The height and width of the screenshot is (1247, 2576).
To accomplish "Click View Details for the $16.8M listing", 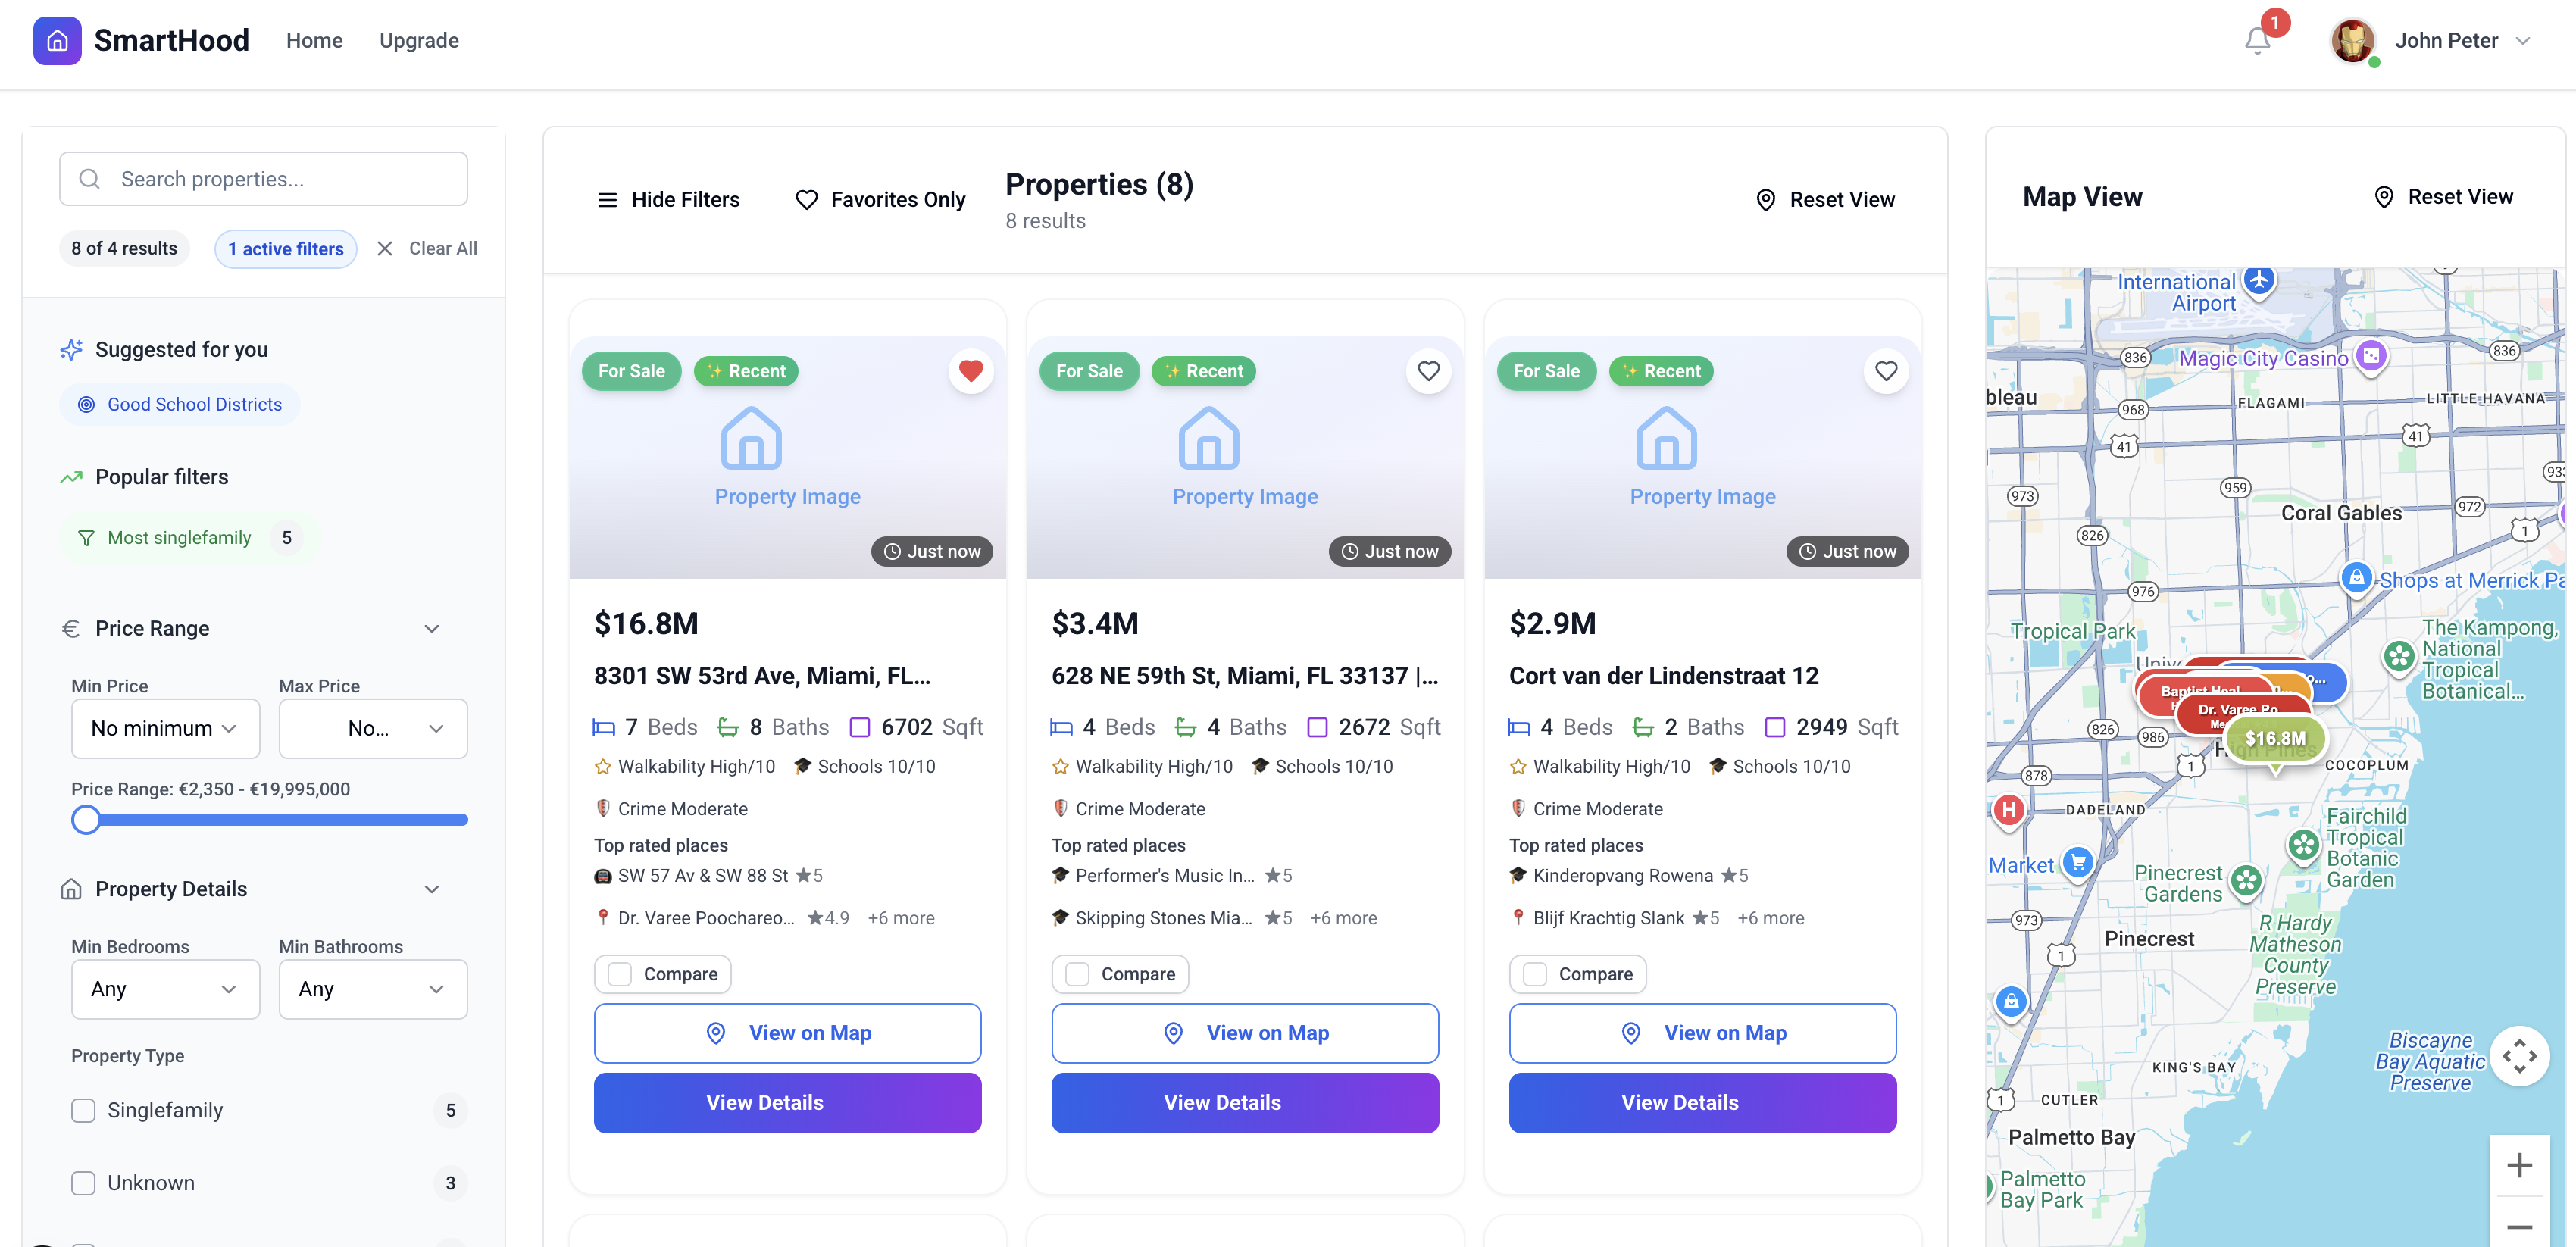I will tap(787, 1102).
